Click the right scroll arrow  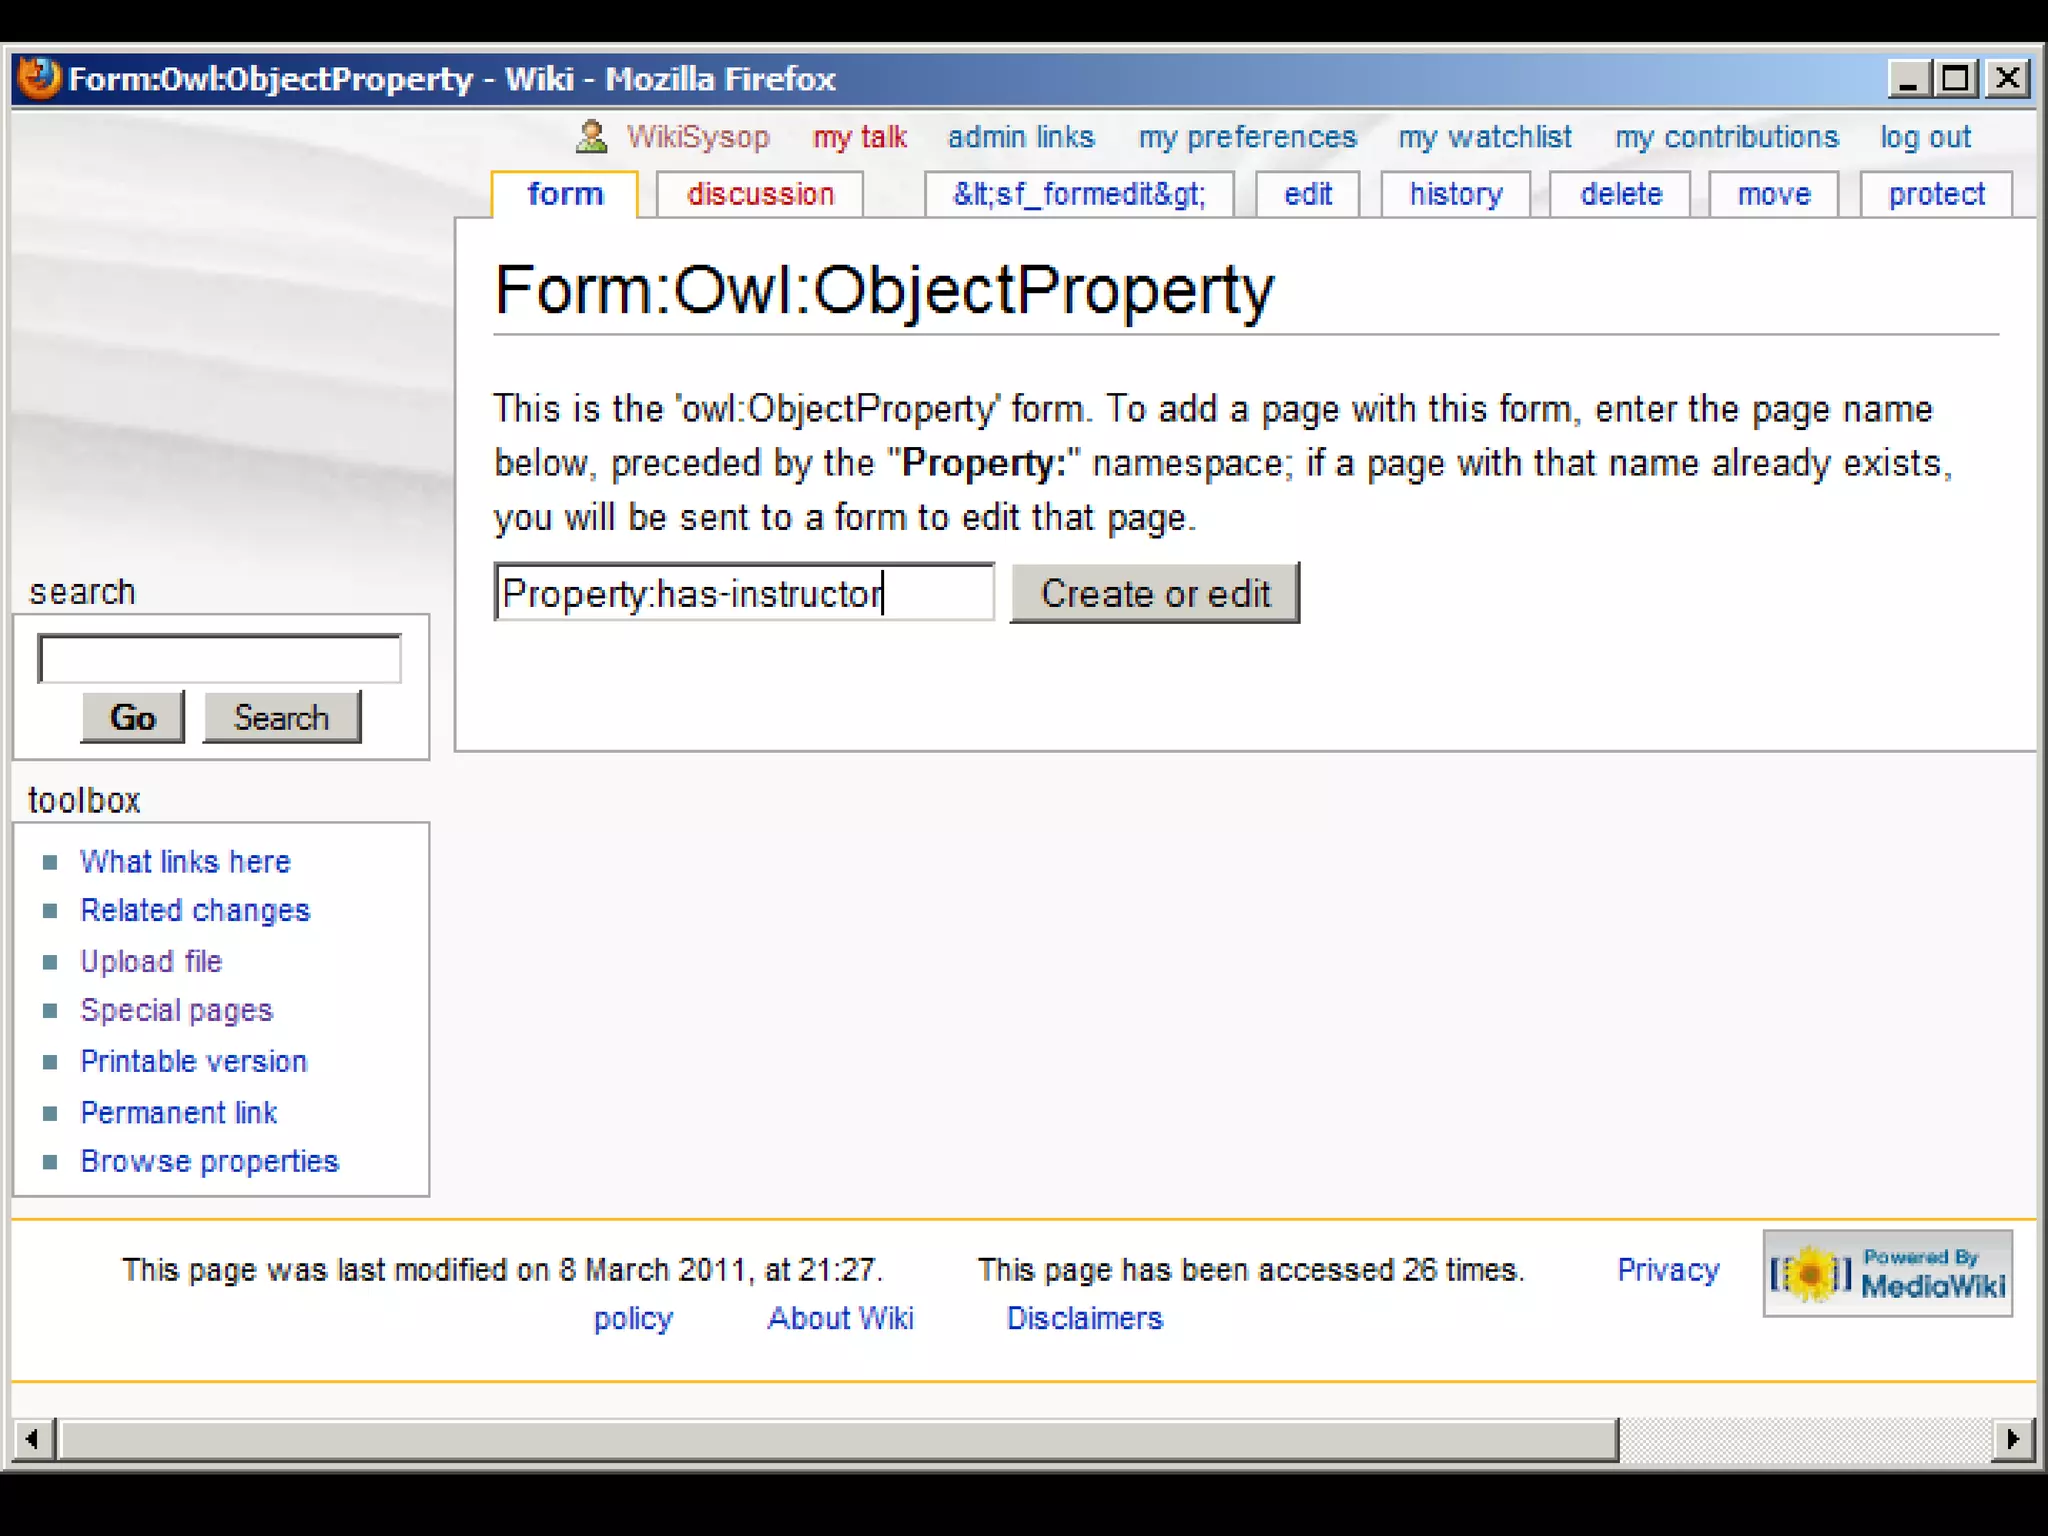2013,1440
